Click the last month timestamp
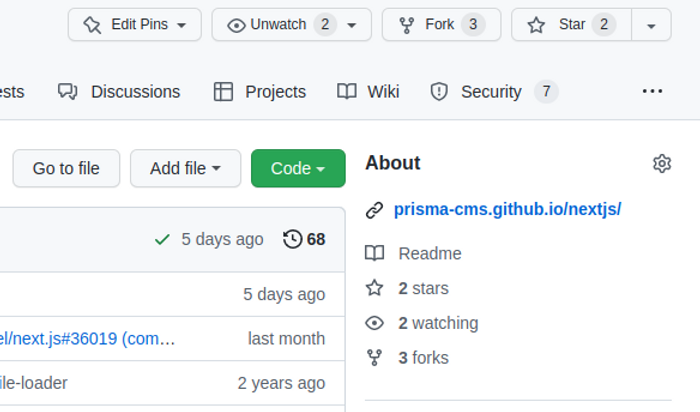700x412 pixels. (287, 339)
